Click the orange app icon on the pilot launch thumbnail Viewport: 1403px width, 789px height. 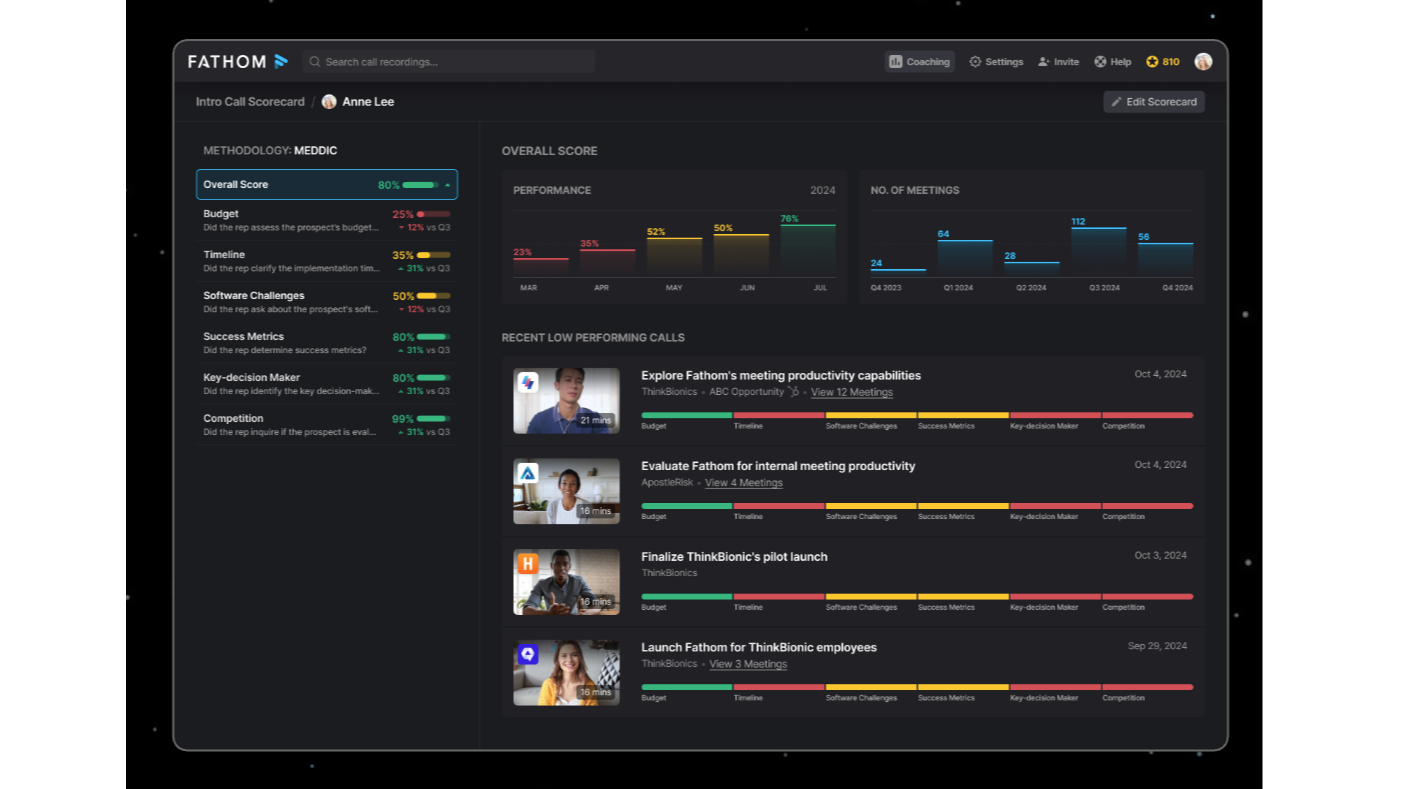530,563
